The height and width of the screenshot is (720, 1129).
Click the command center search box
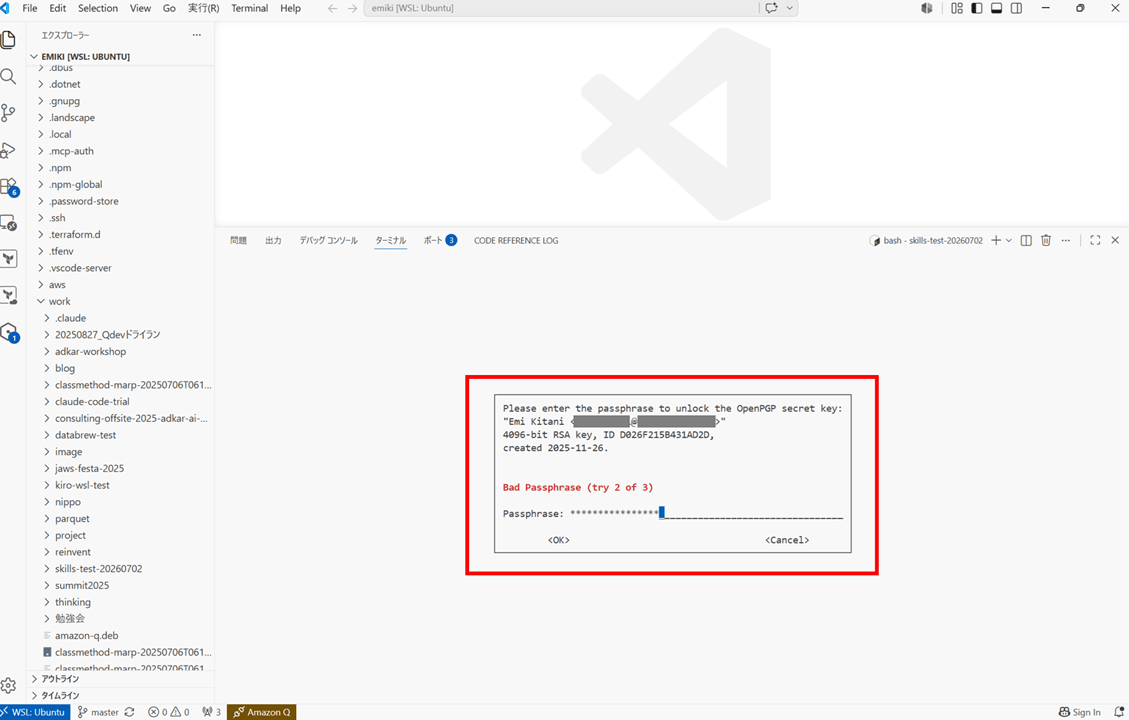coord(562,9)
